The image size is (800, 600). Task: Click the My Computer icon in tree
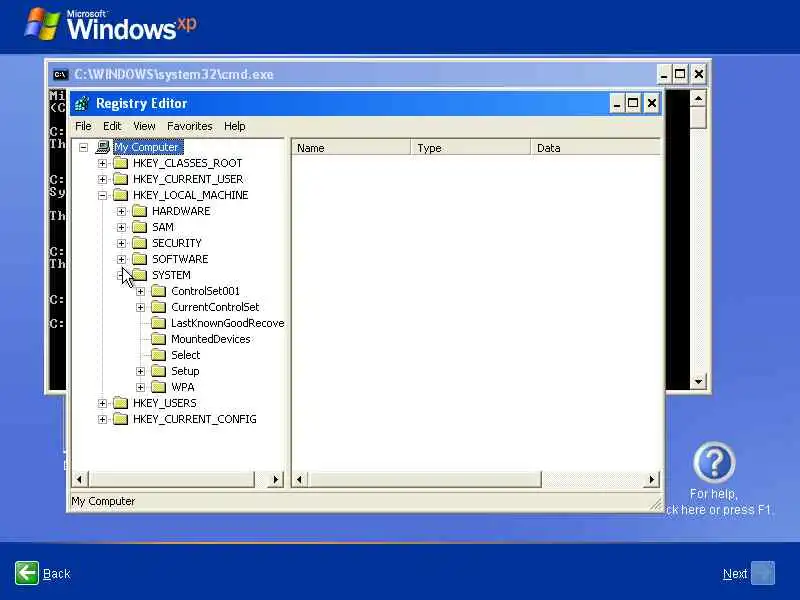click(103, 147)
